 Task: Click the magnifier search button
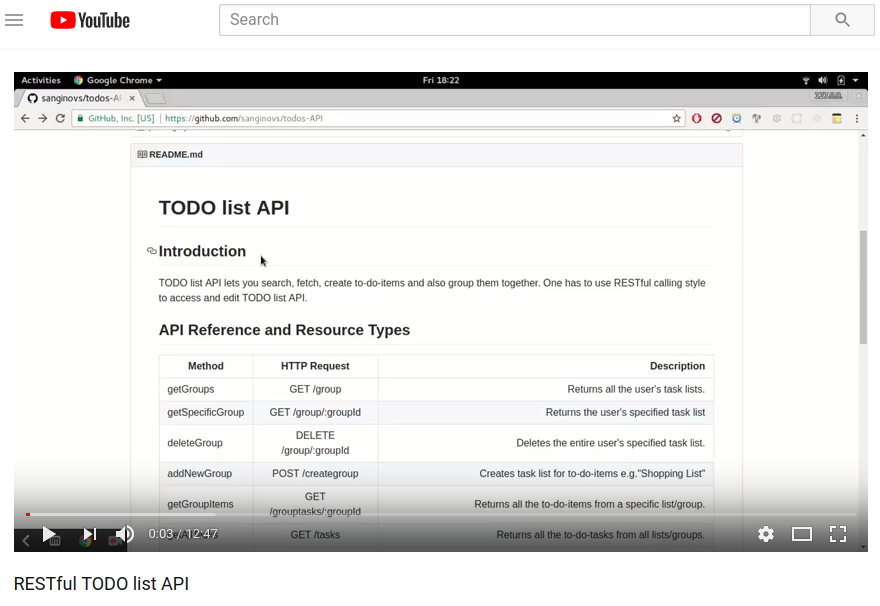point(842,20)
